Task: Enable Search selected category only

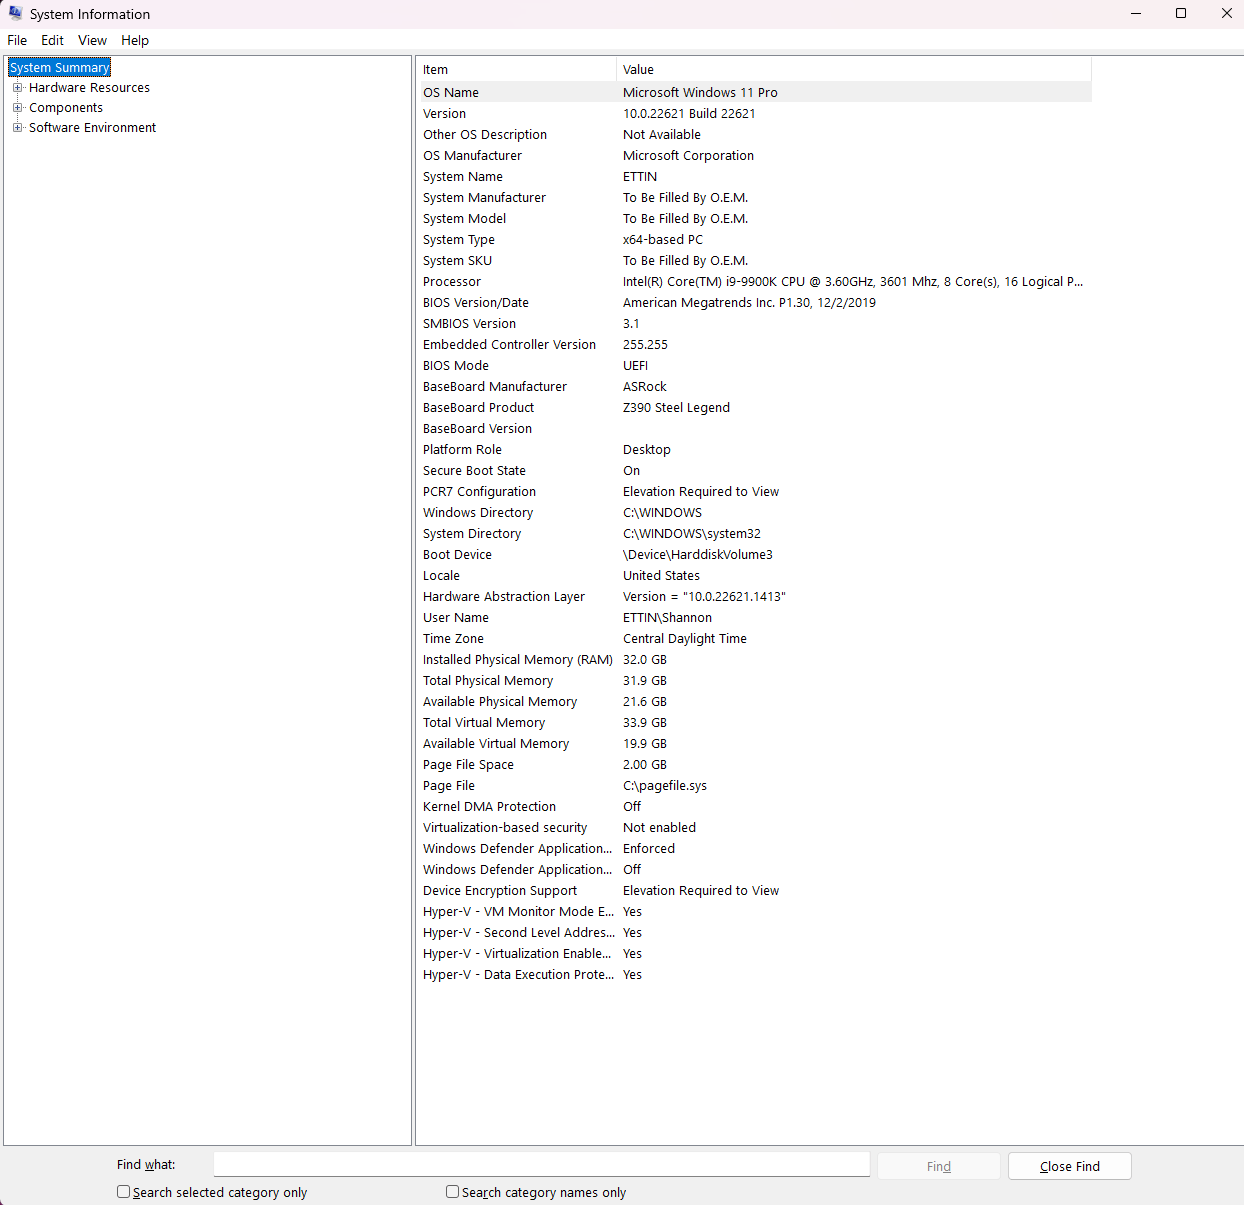Action: pyautogui.click(x=123, y=1191)
